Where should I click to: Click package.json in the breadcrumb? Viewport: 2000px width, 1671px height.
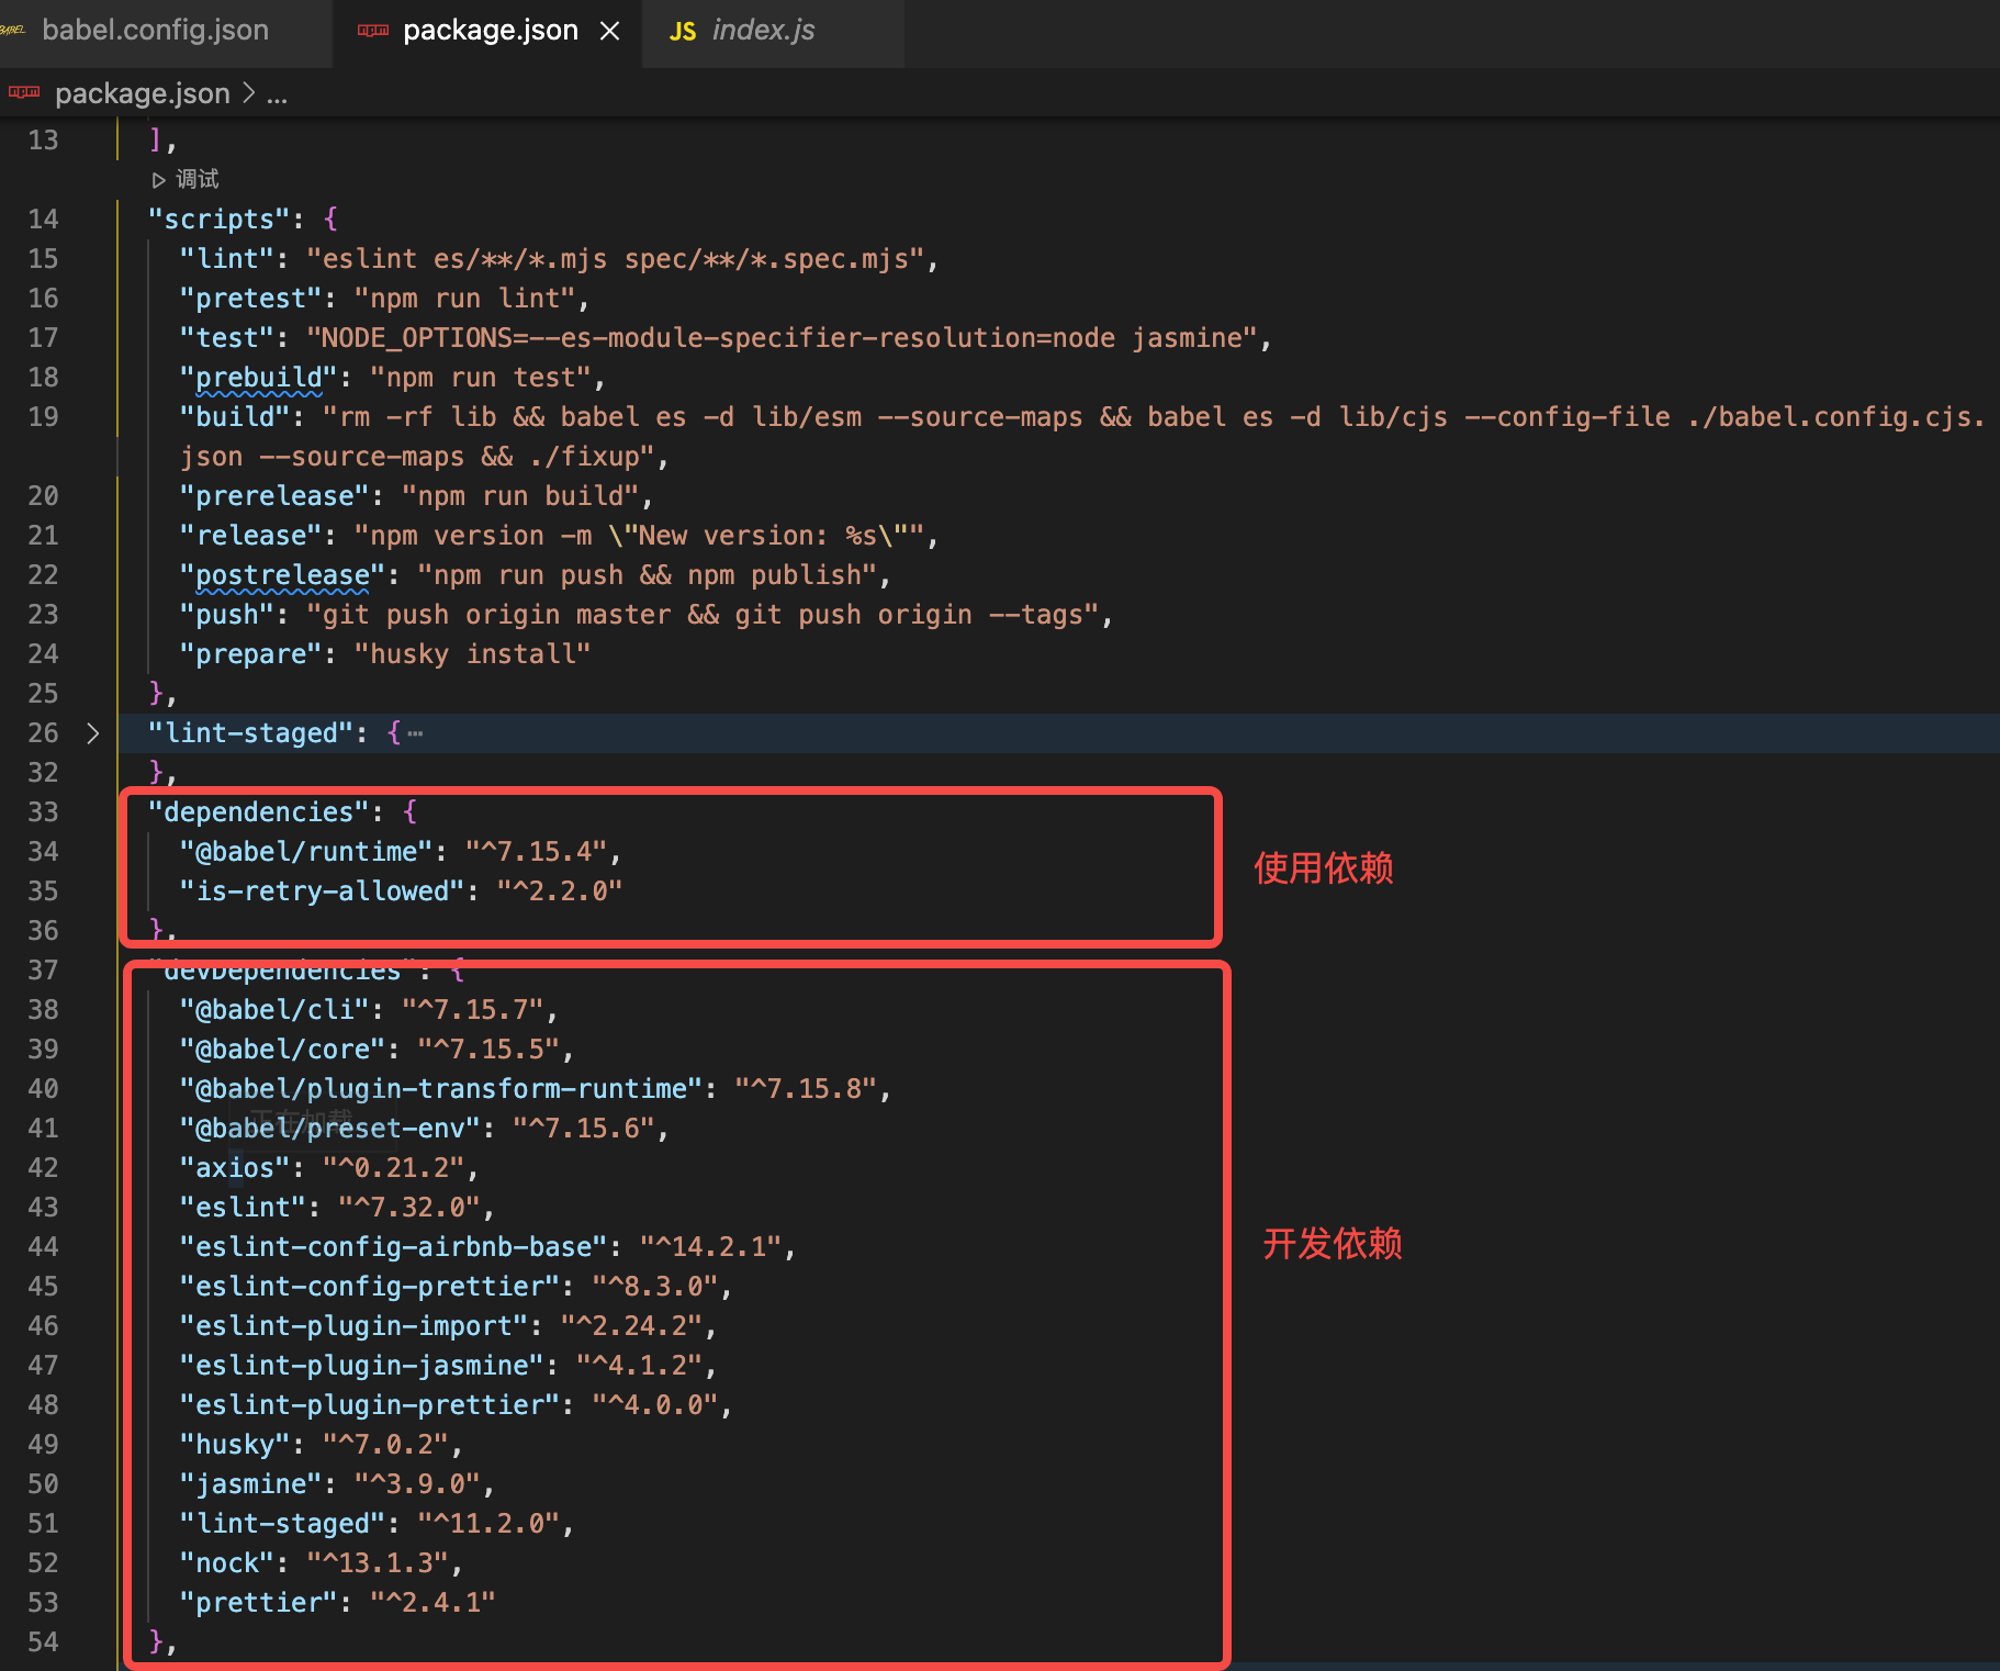tap(142, 93)
